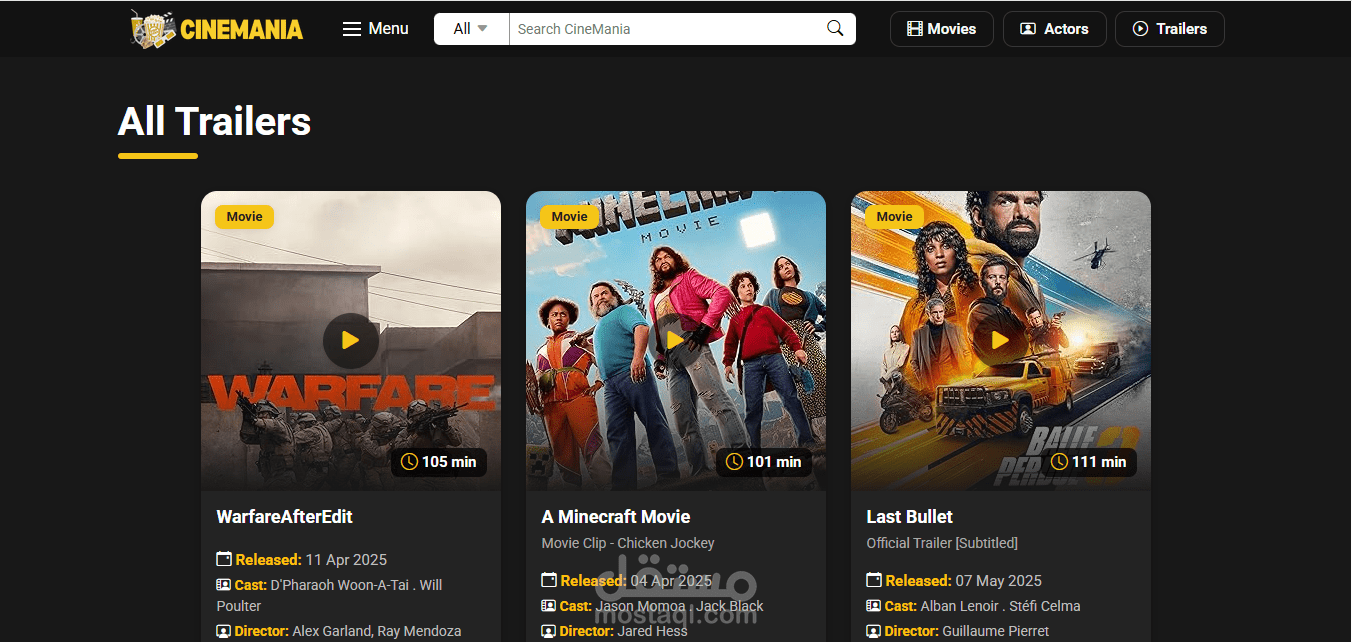Click the cast icon on WarfareAfterEdit card
Image resolution: width=1352 pixels, height=642 pixels.
point(224,585)
